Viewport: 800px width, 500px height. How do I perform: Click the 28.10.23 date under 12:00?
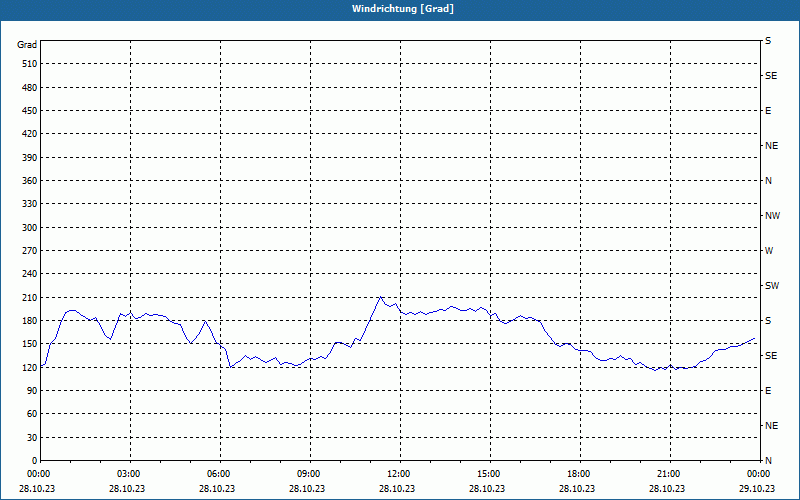(397, 489)
